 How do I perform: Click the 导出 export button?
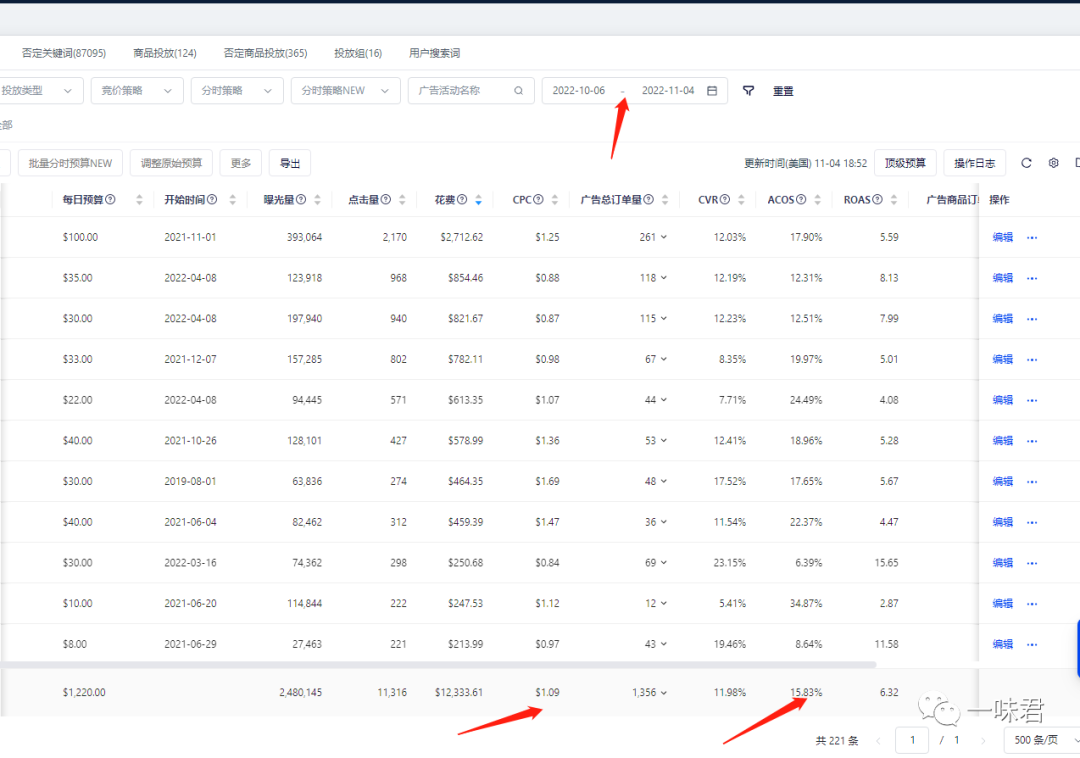click(290, 163)
